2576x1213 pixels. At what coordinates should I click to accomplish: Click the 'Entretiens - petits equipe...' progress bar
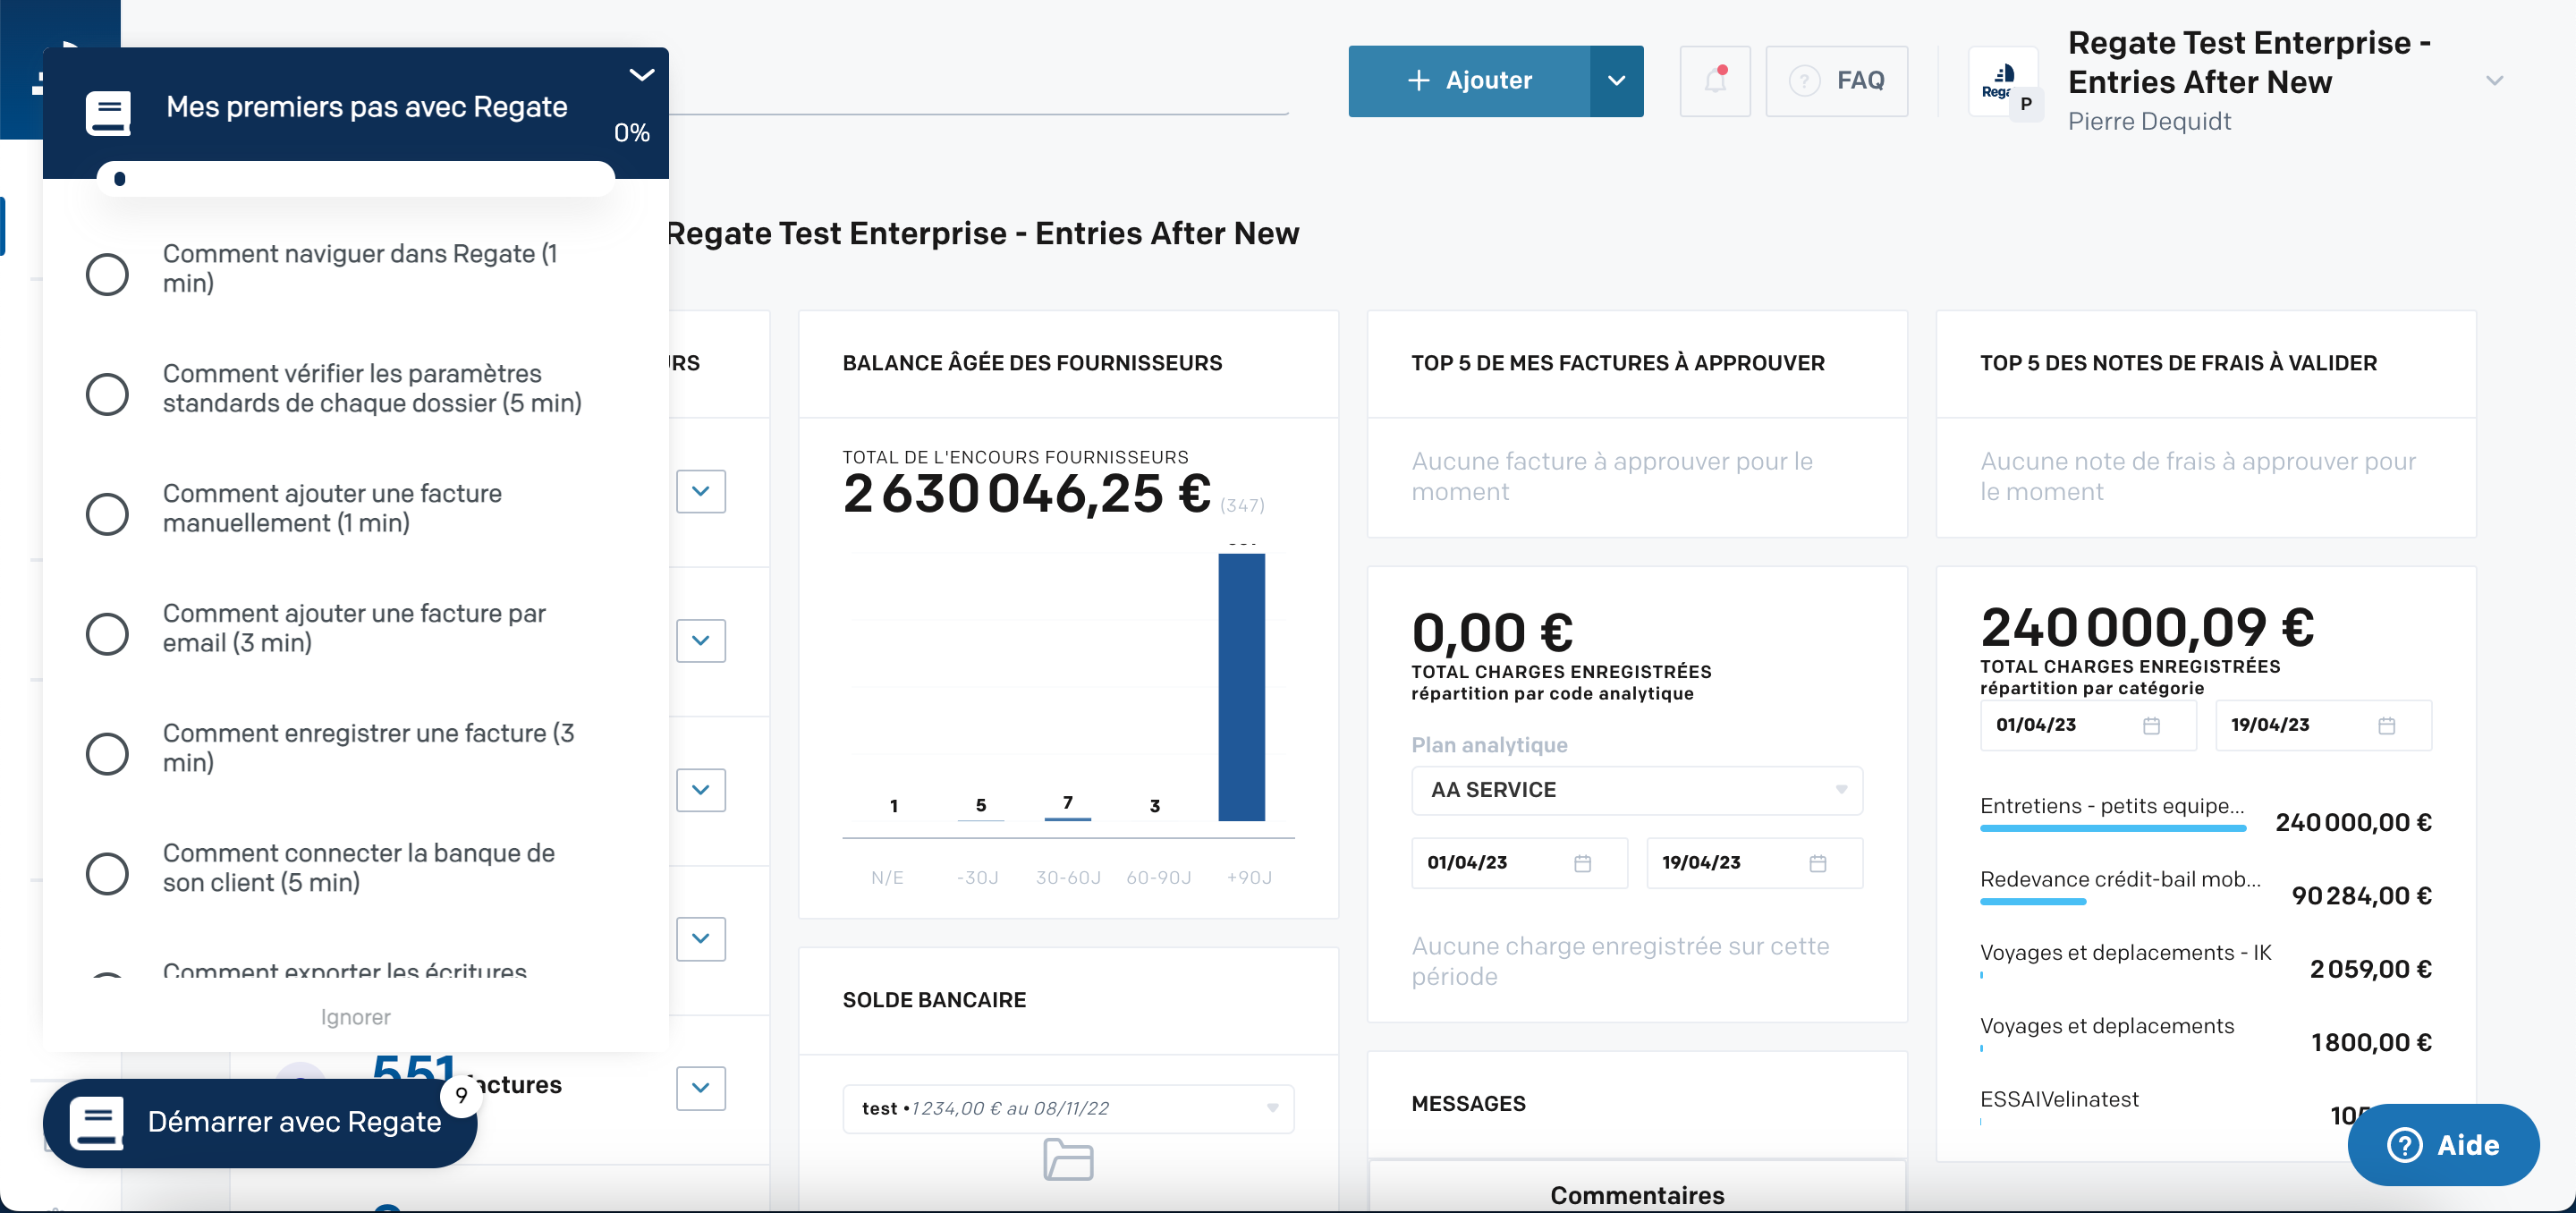2113,828
